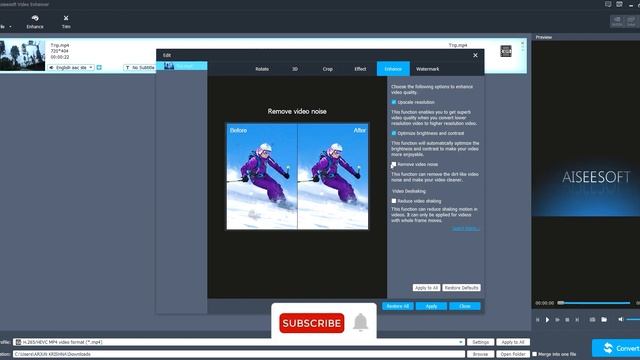640x360 pixels.
Task: Switch to the Effect tab
Action: tap(360, 69)
